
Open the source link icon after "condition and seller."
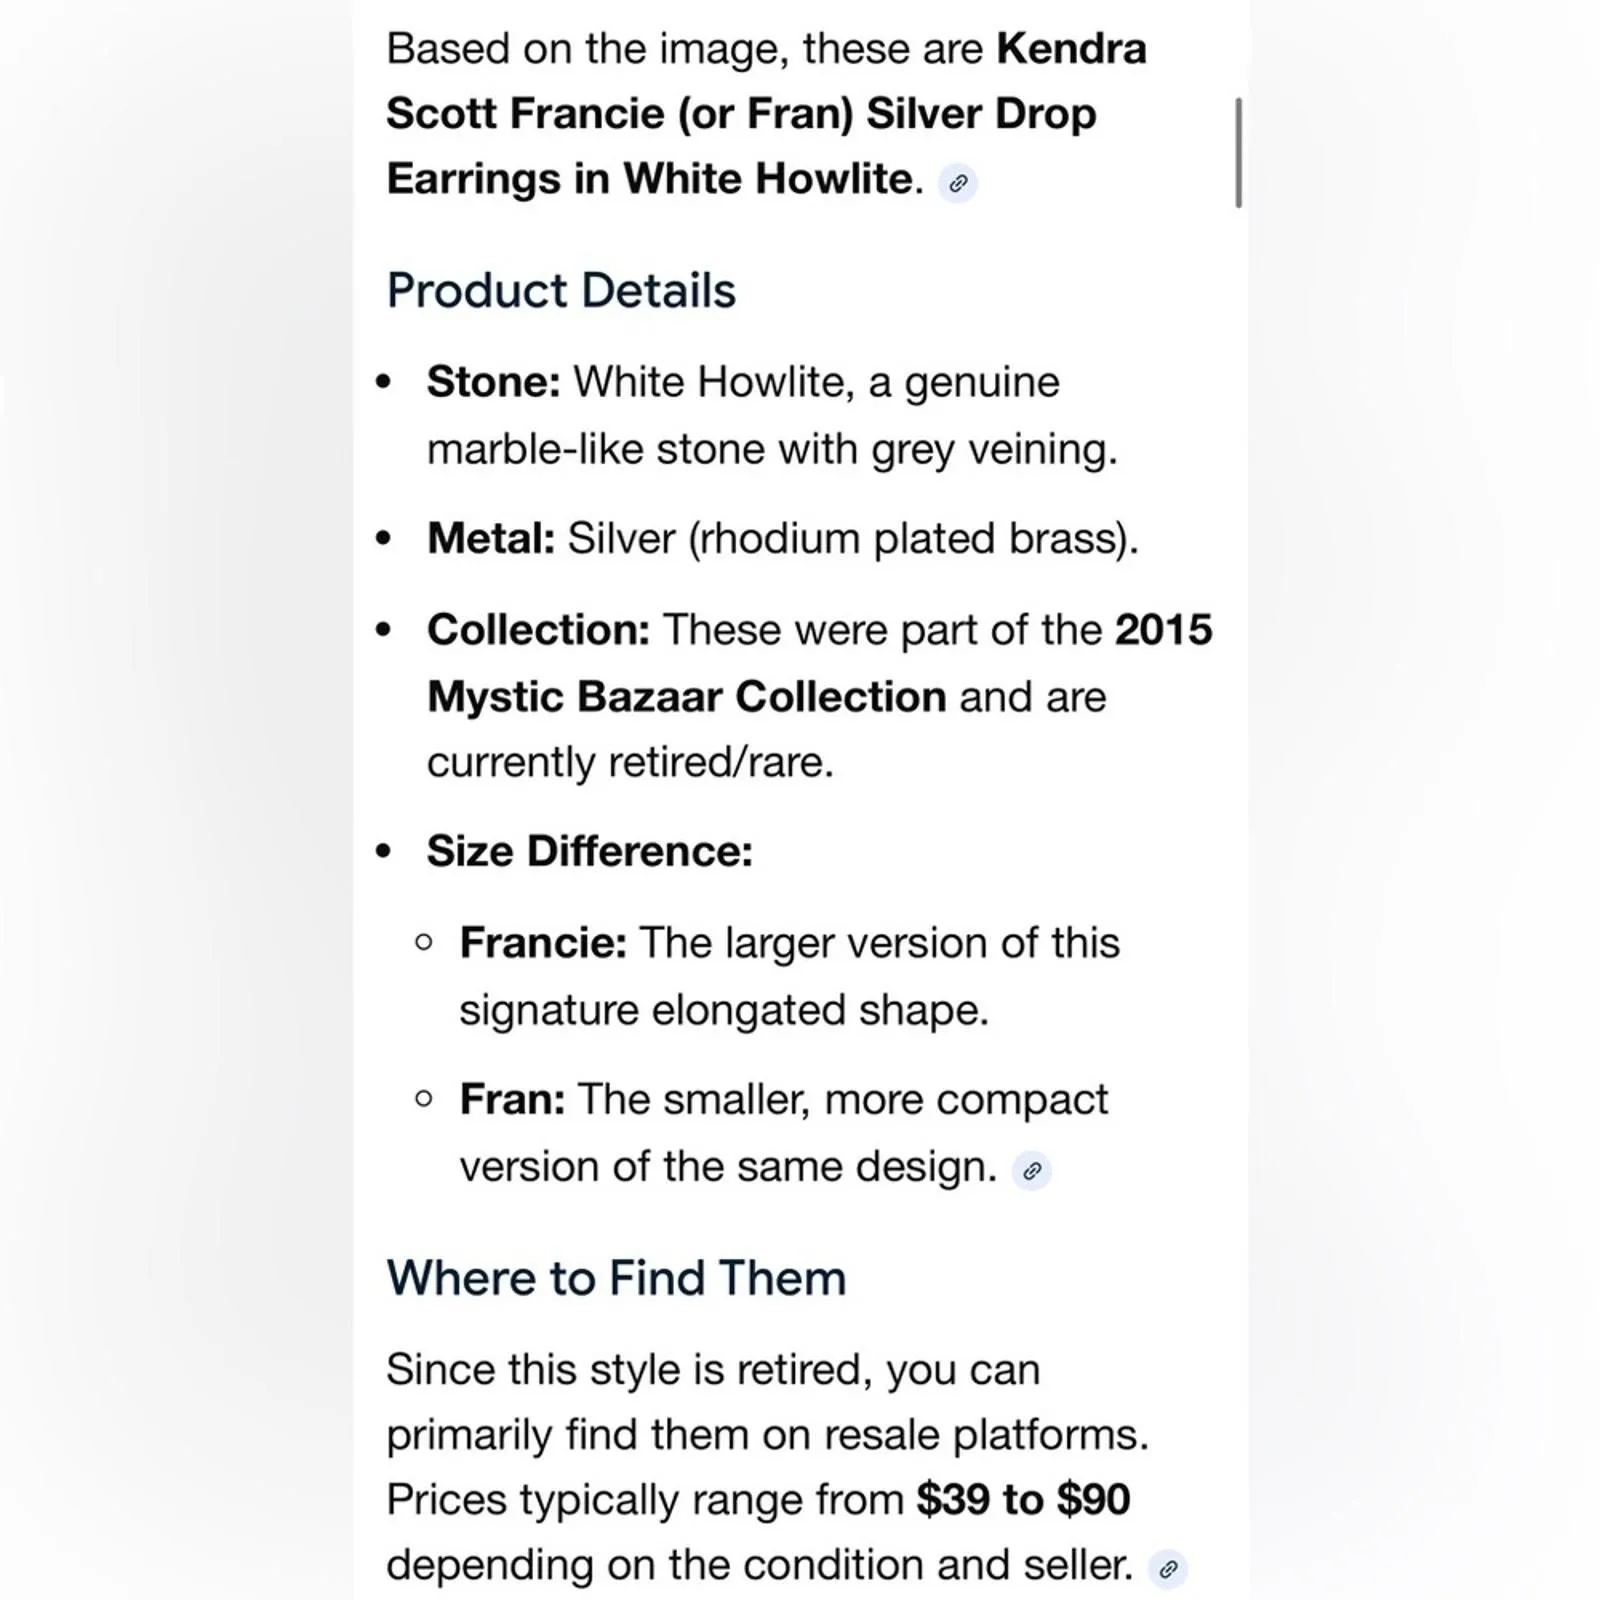pyautogui.click(x=1167, y=1569)
